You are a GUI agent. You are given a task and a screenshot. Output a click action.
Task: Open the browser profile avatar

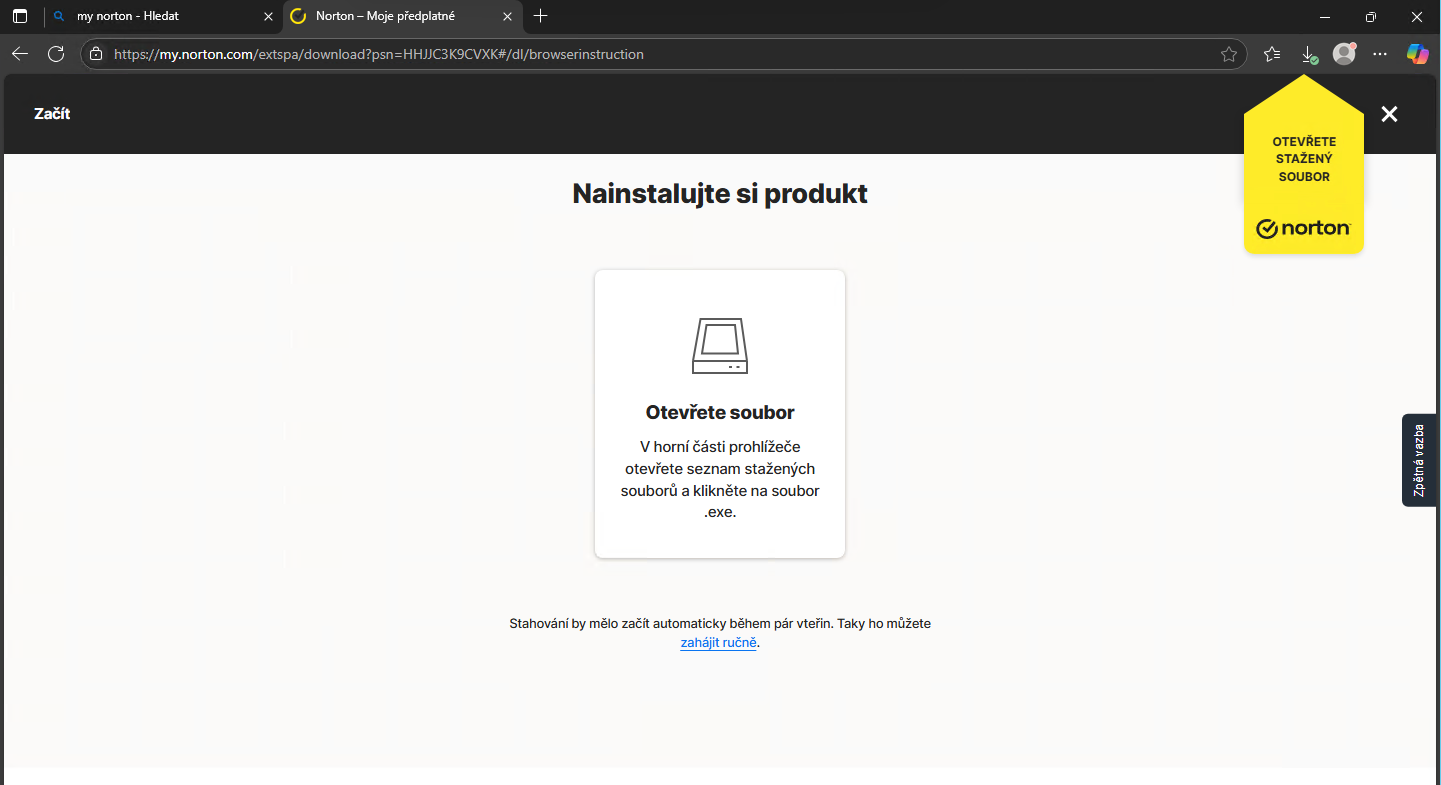(1344, 54)
